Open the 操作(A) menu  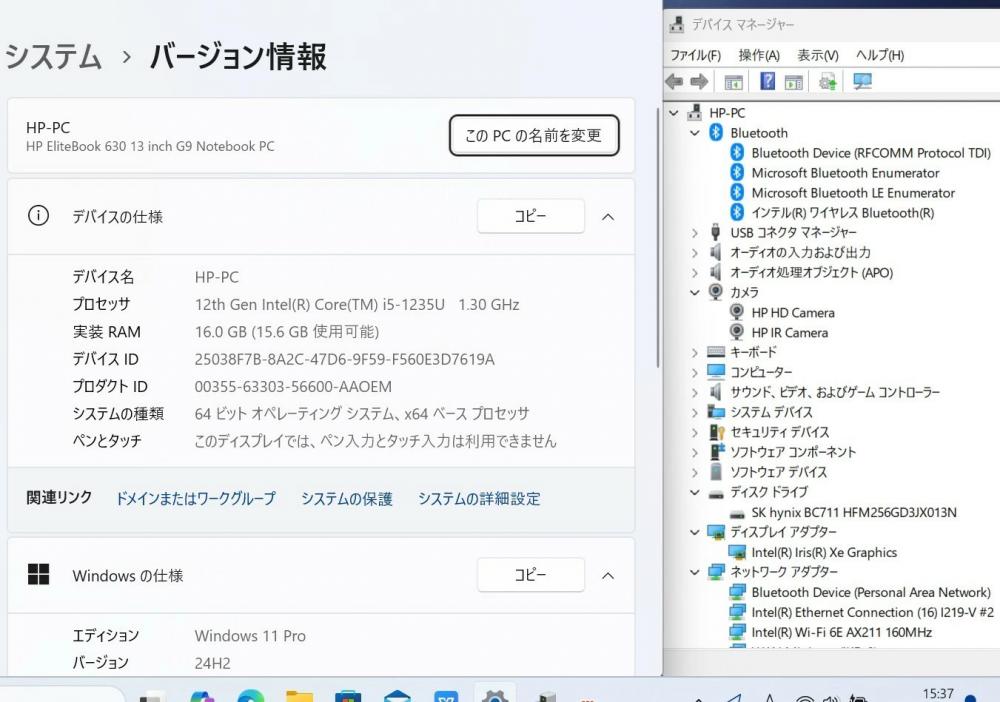coord(759,55)
